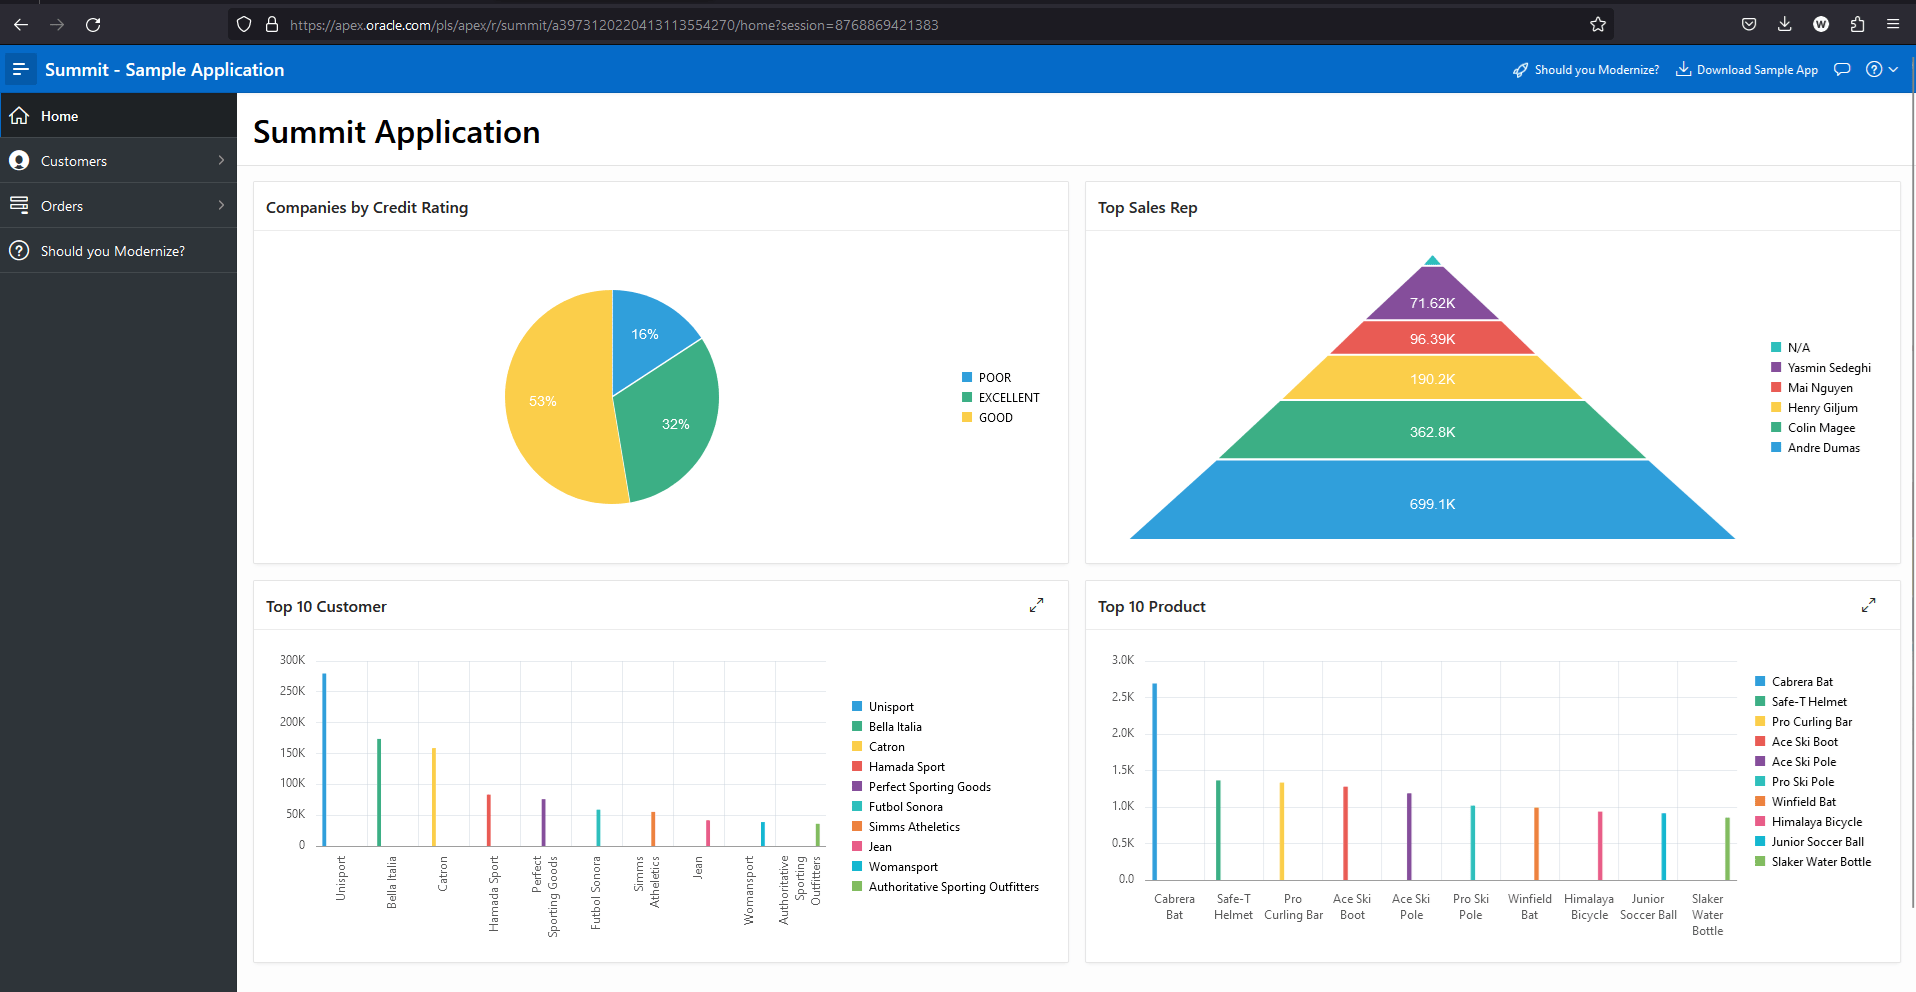Image resolution: width=1916 pixels, height=992 pixels.
Task: Bookmark this page using the star icon
Action: pos(1598,24)
